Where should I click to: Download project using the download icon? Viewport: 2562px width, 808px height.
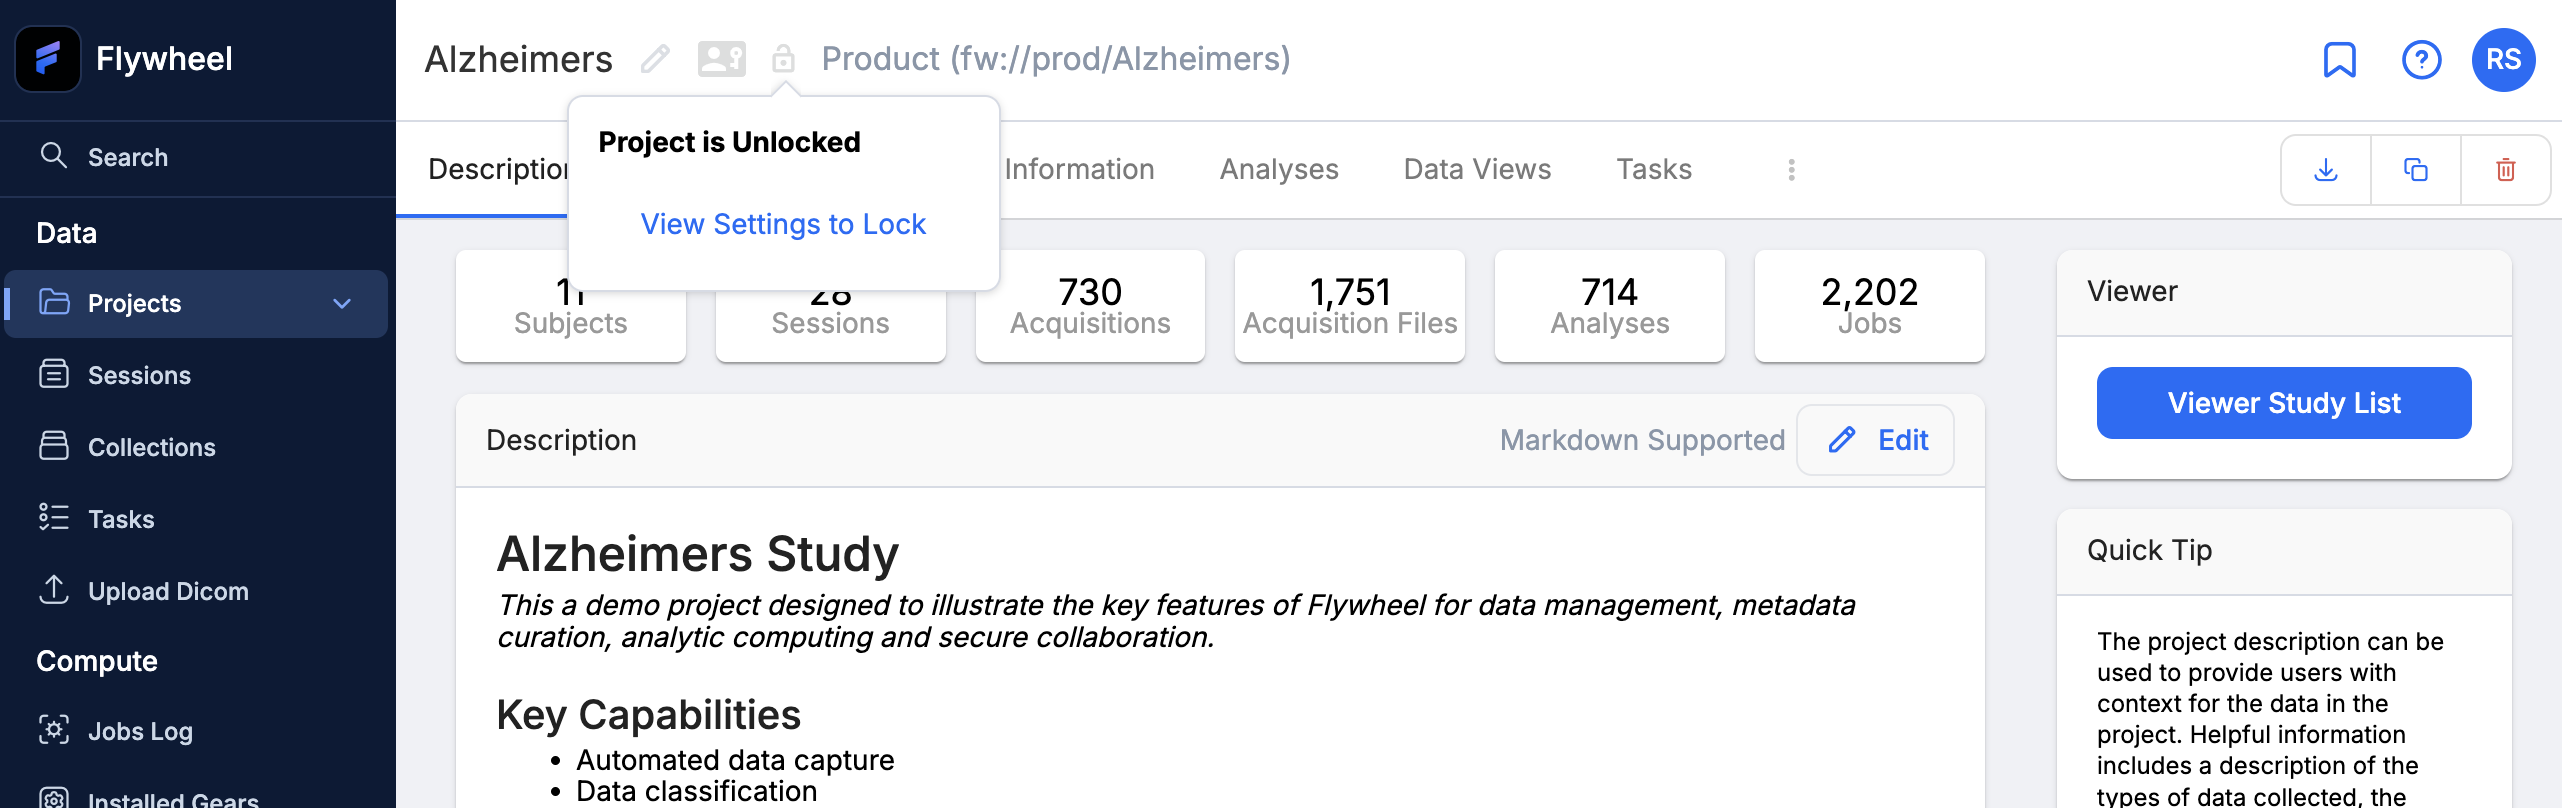[x=2326, y=170]
